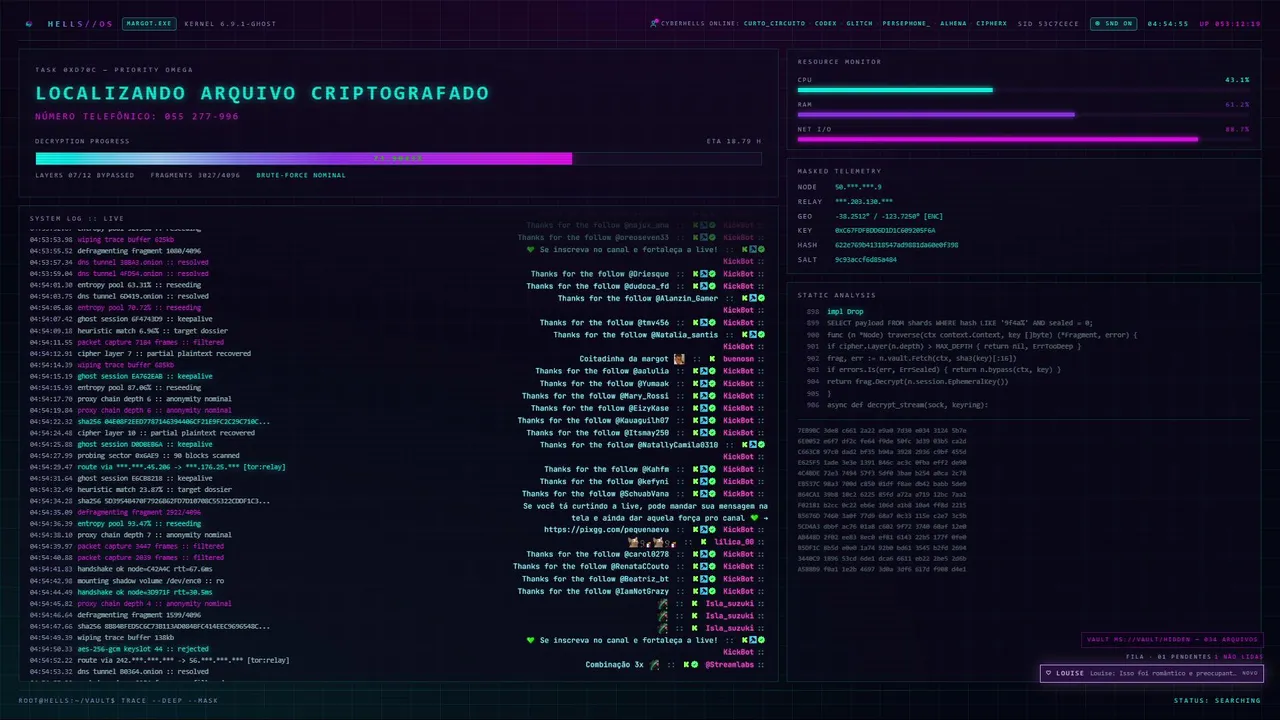Click the avatar emoji after 'Coitadinha da margot'
This screenshot has height=720, width=1280.
(679, 358)
